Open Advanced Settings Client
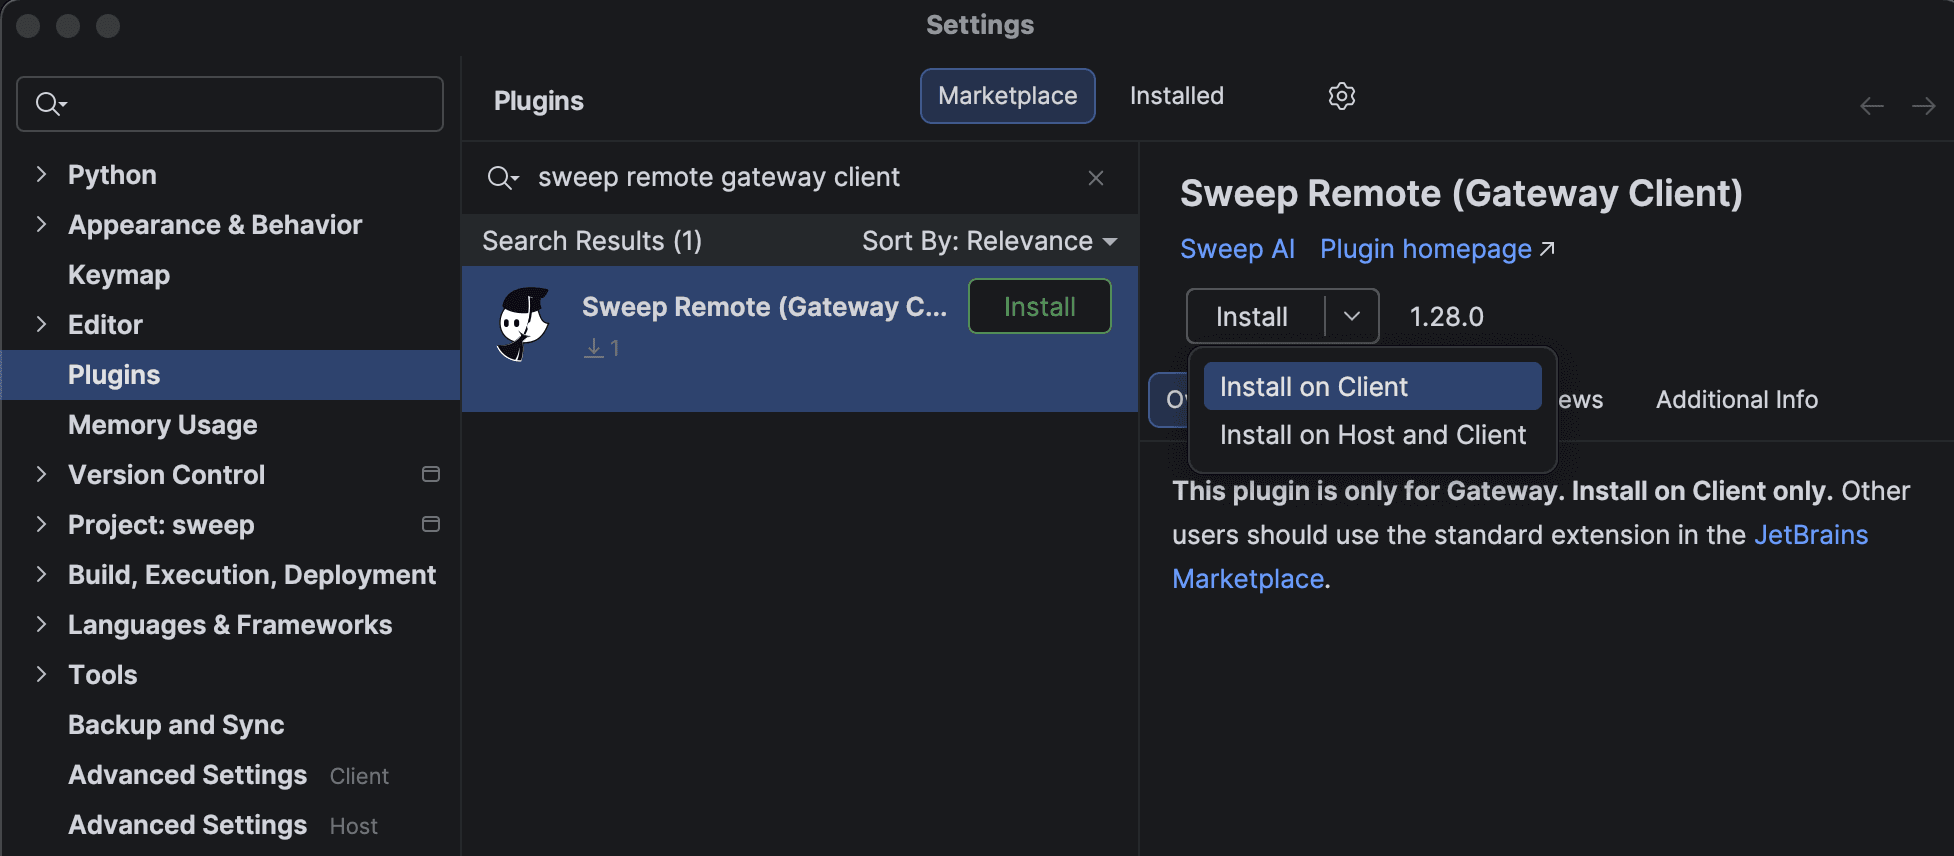Screen dimensions: 1954x856 click(x=228, y=774)
